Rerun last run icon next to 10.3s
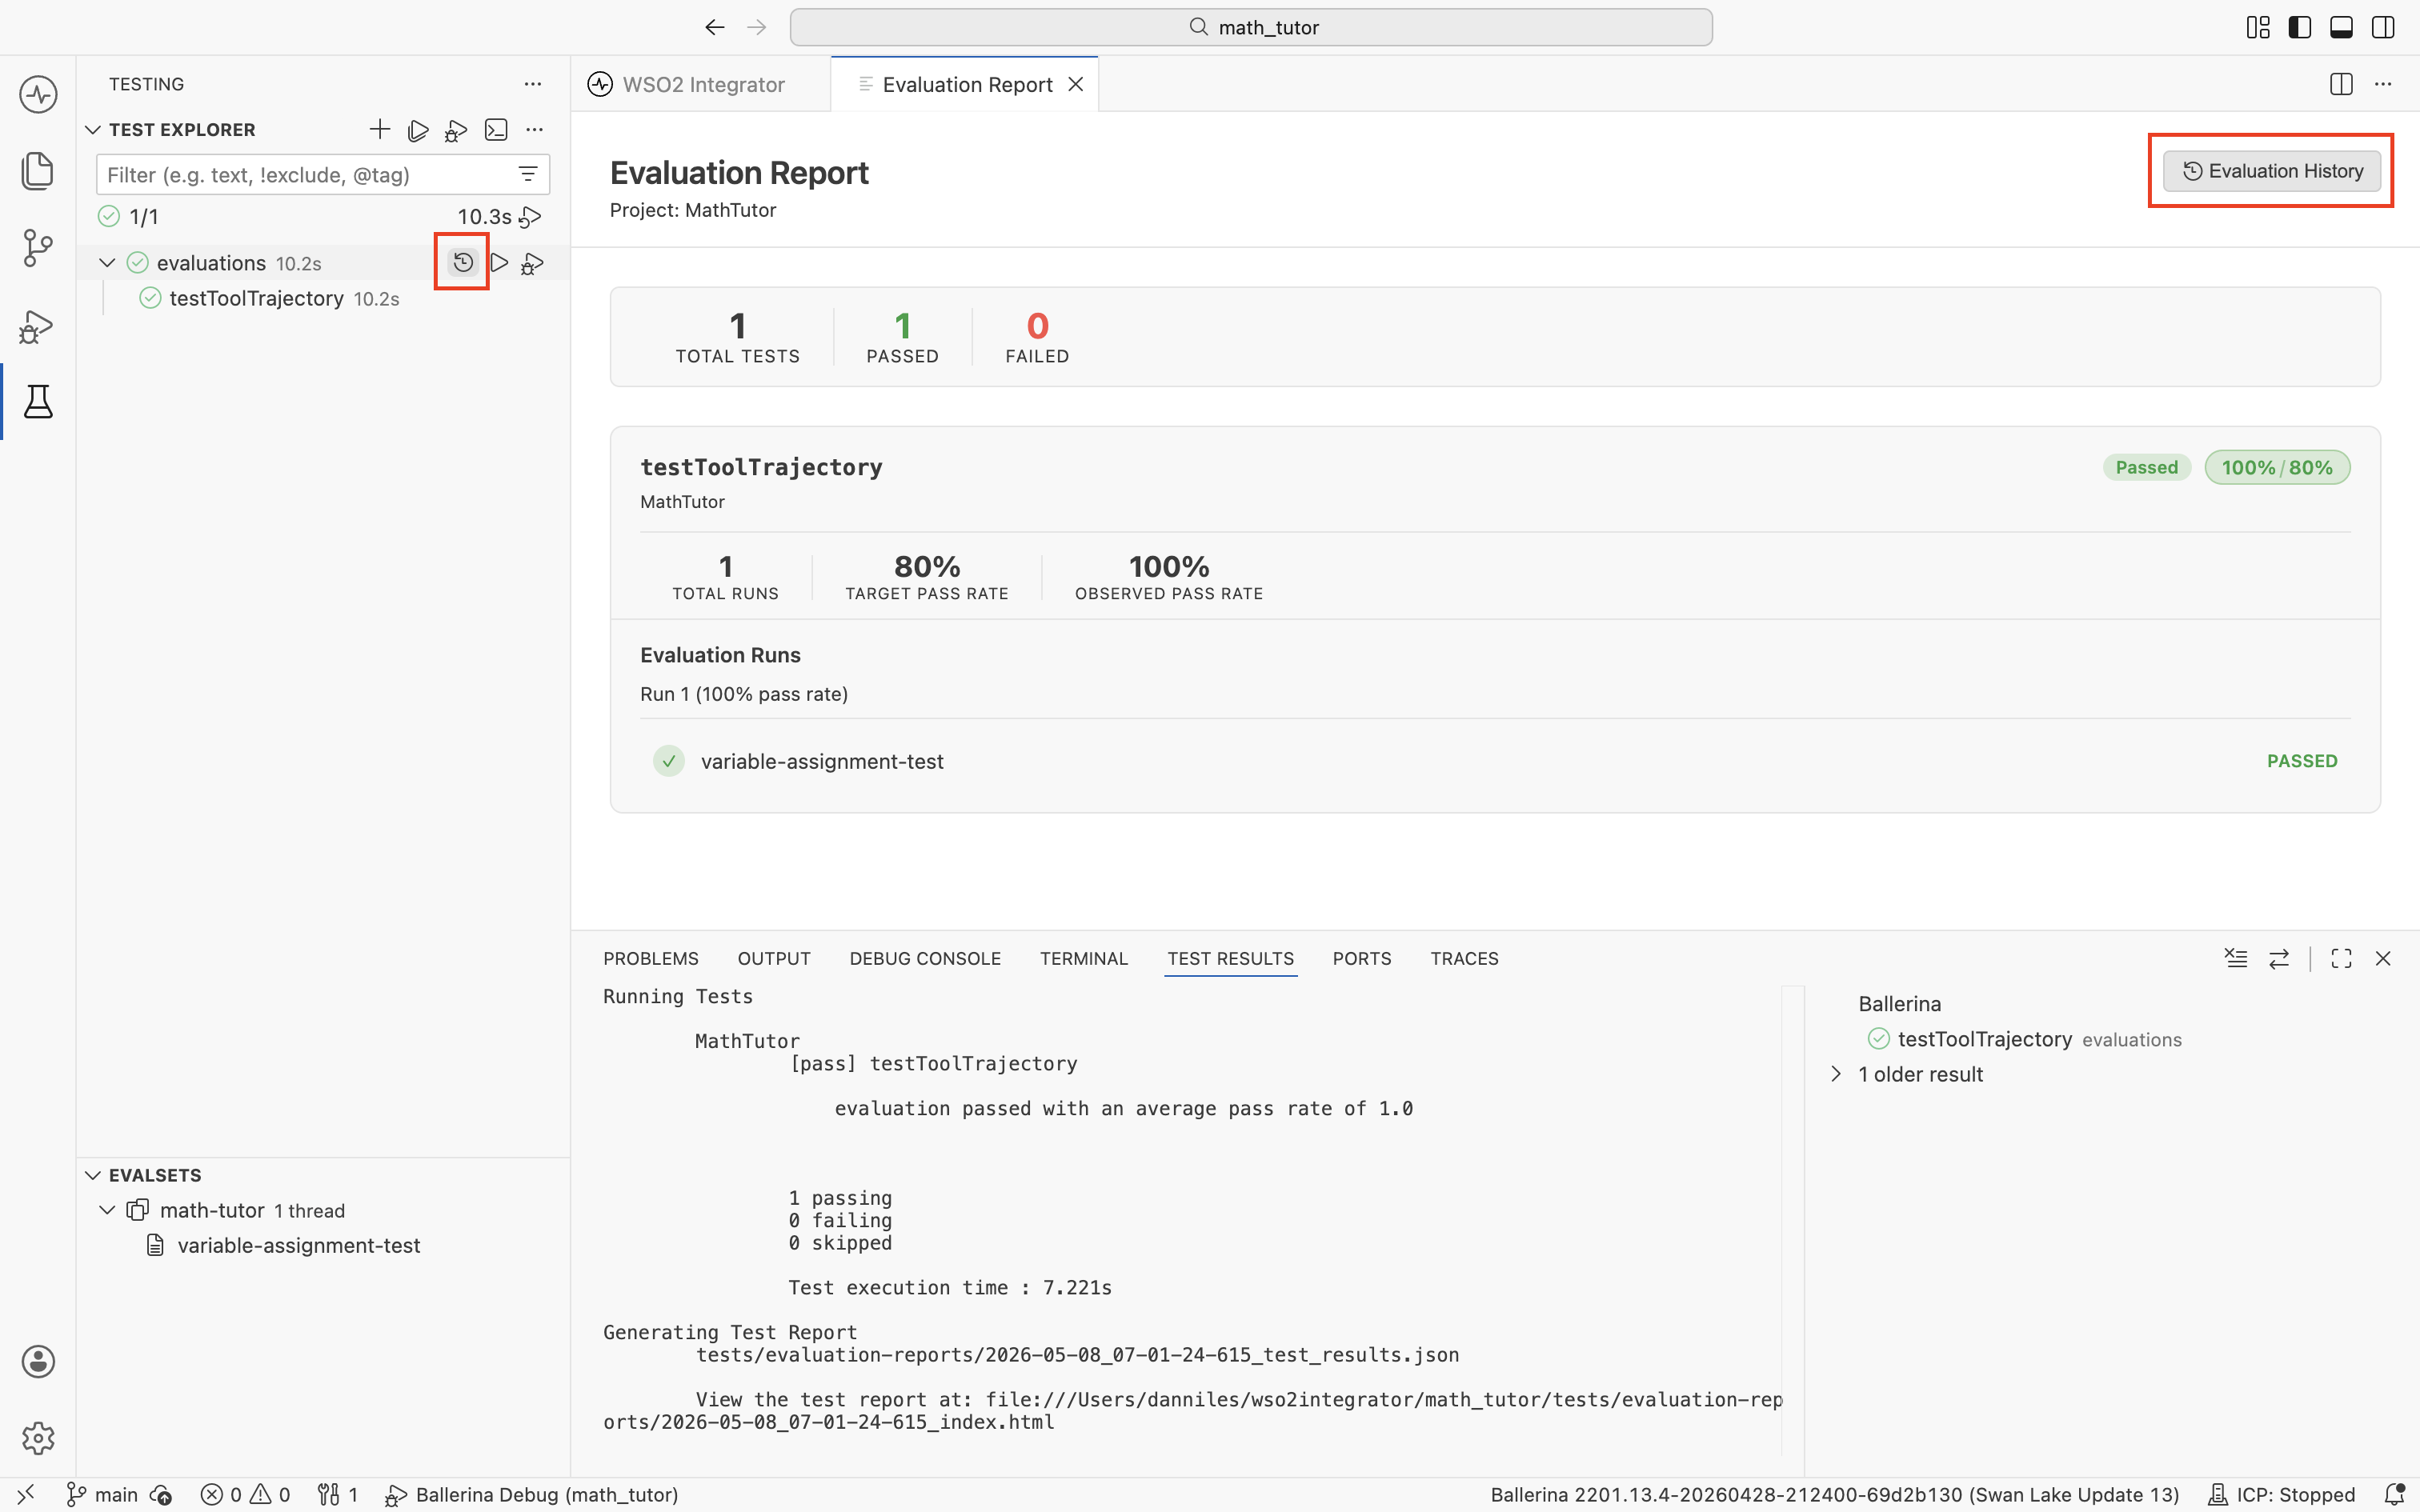 (531, 217)
